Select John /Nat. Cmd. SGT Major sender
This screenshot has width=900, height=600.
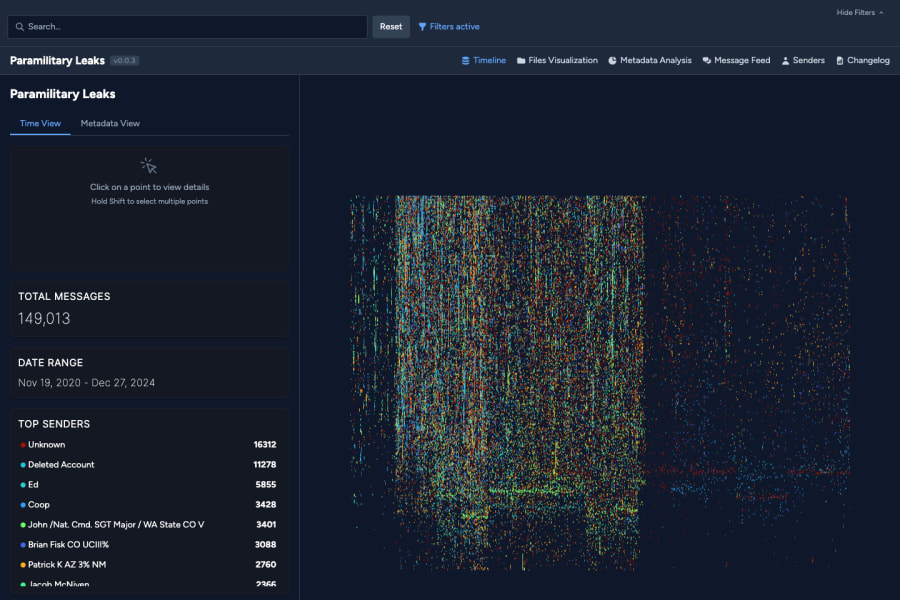tap(116, 525)
